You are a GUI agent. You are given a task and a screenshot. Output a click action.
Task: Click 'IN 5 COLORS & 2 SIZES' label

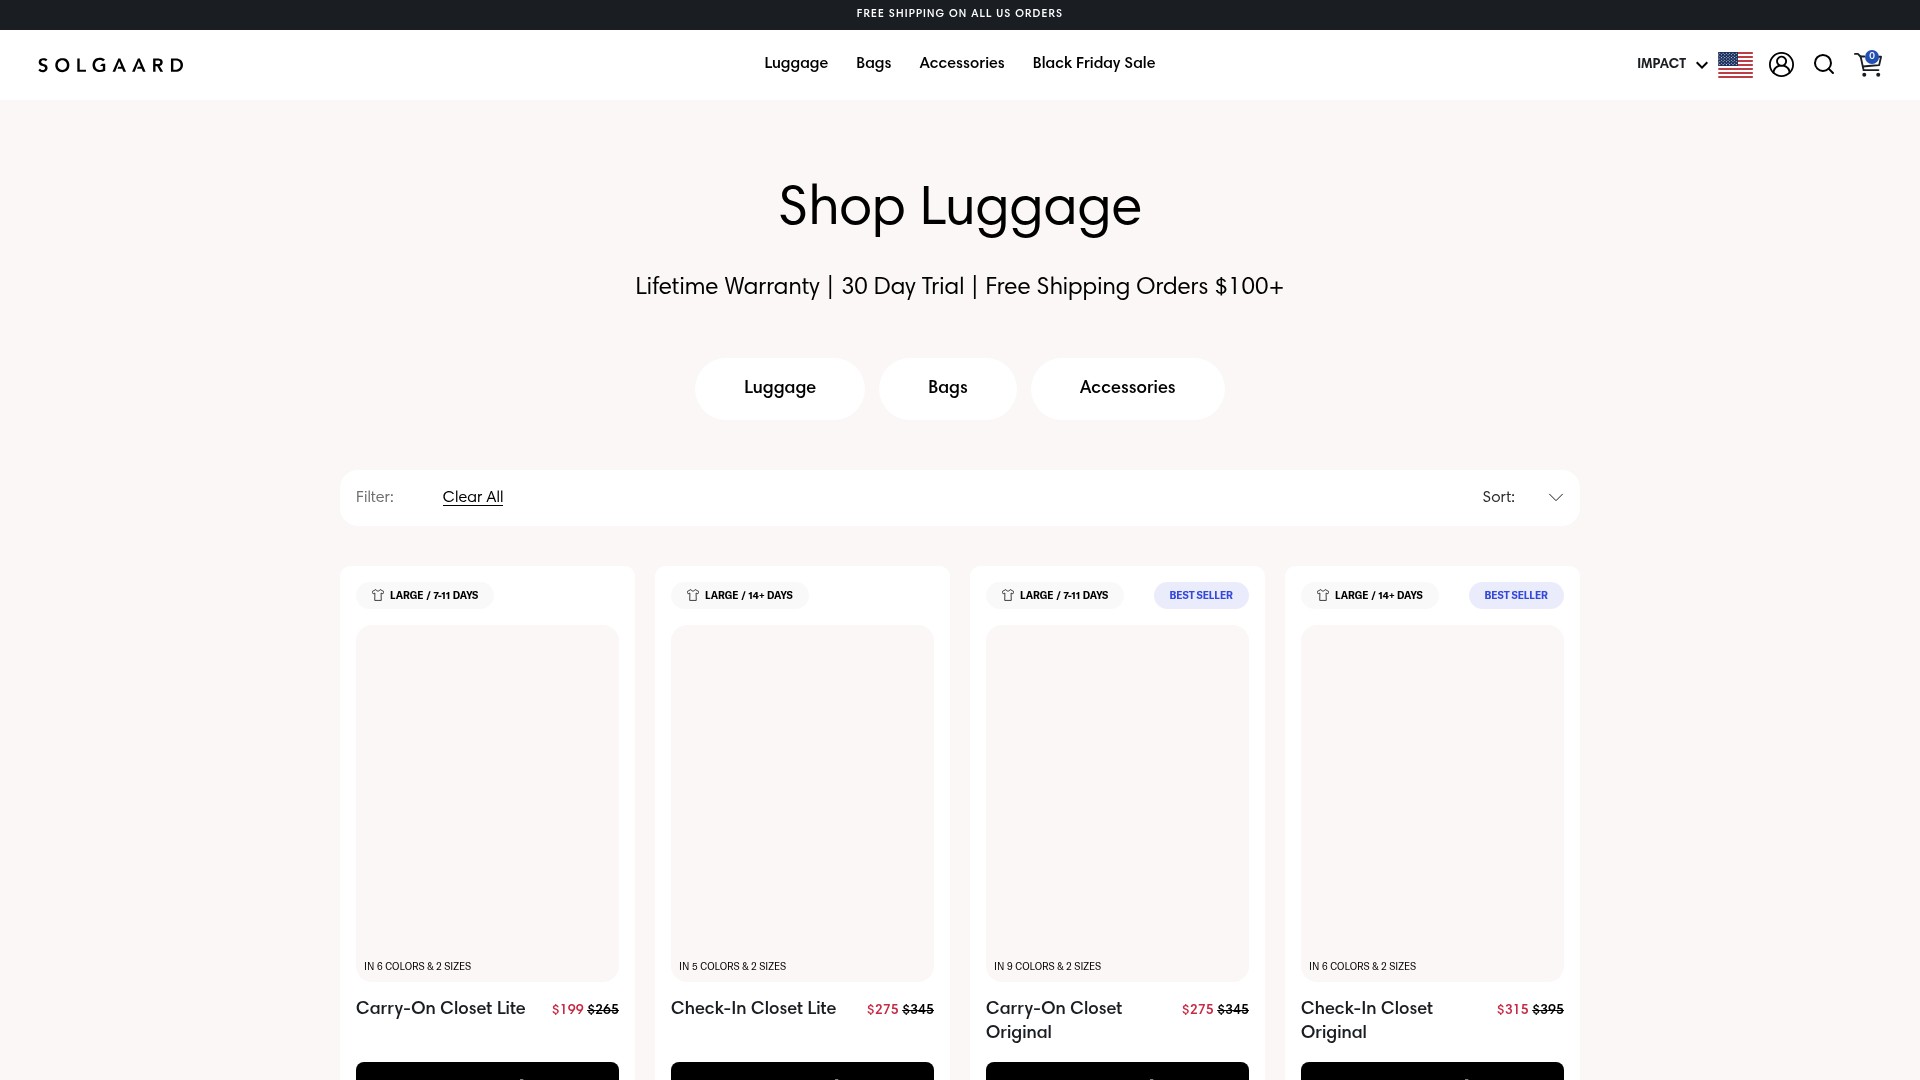[732, 966]
